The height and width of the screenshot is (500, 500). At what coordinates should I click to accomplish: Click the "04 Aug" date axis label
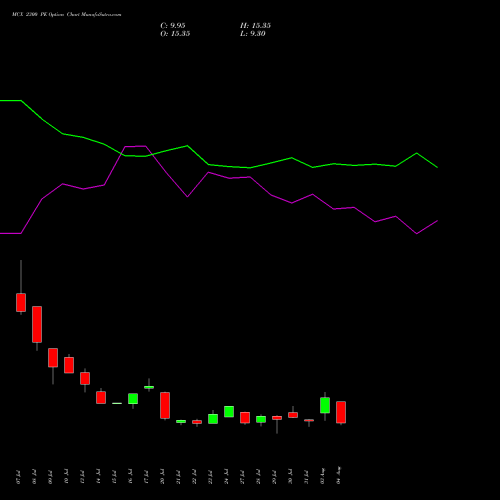tap(338, 475)
